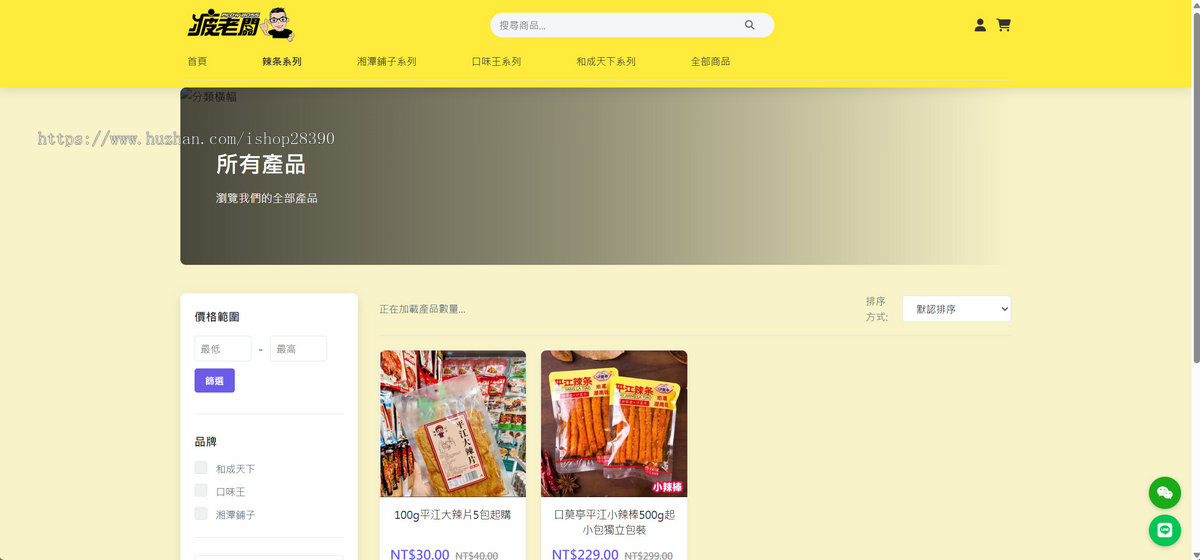
Task: Click the NT$229.00 price text
Action: 585,555
